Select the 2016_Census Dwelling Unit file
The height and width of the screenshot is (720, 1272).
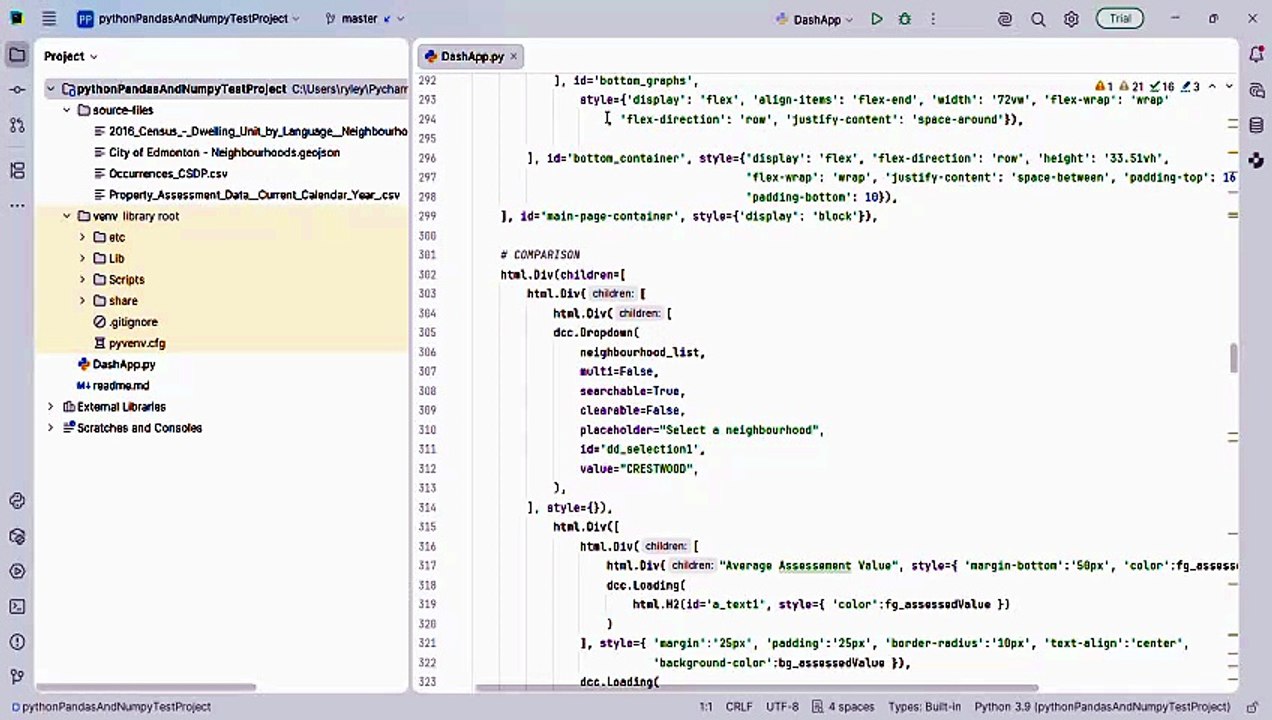[x=250, y=131]
